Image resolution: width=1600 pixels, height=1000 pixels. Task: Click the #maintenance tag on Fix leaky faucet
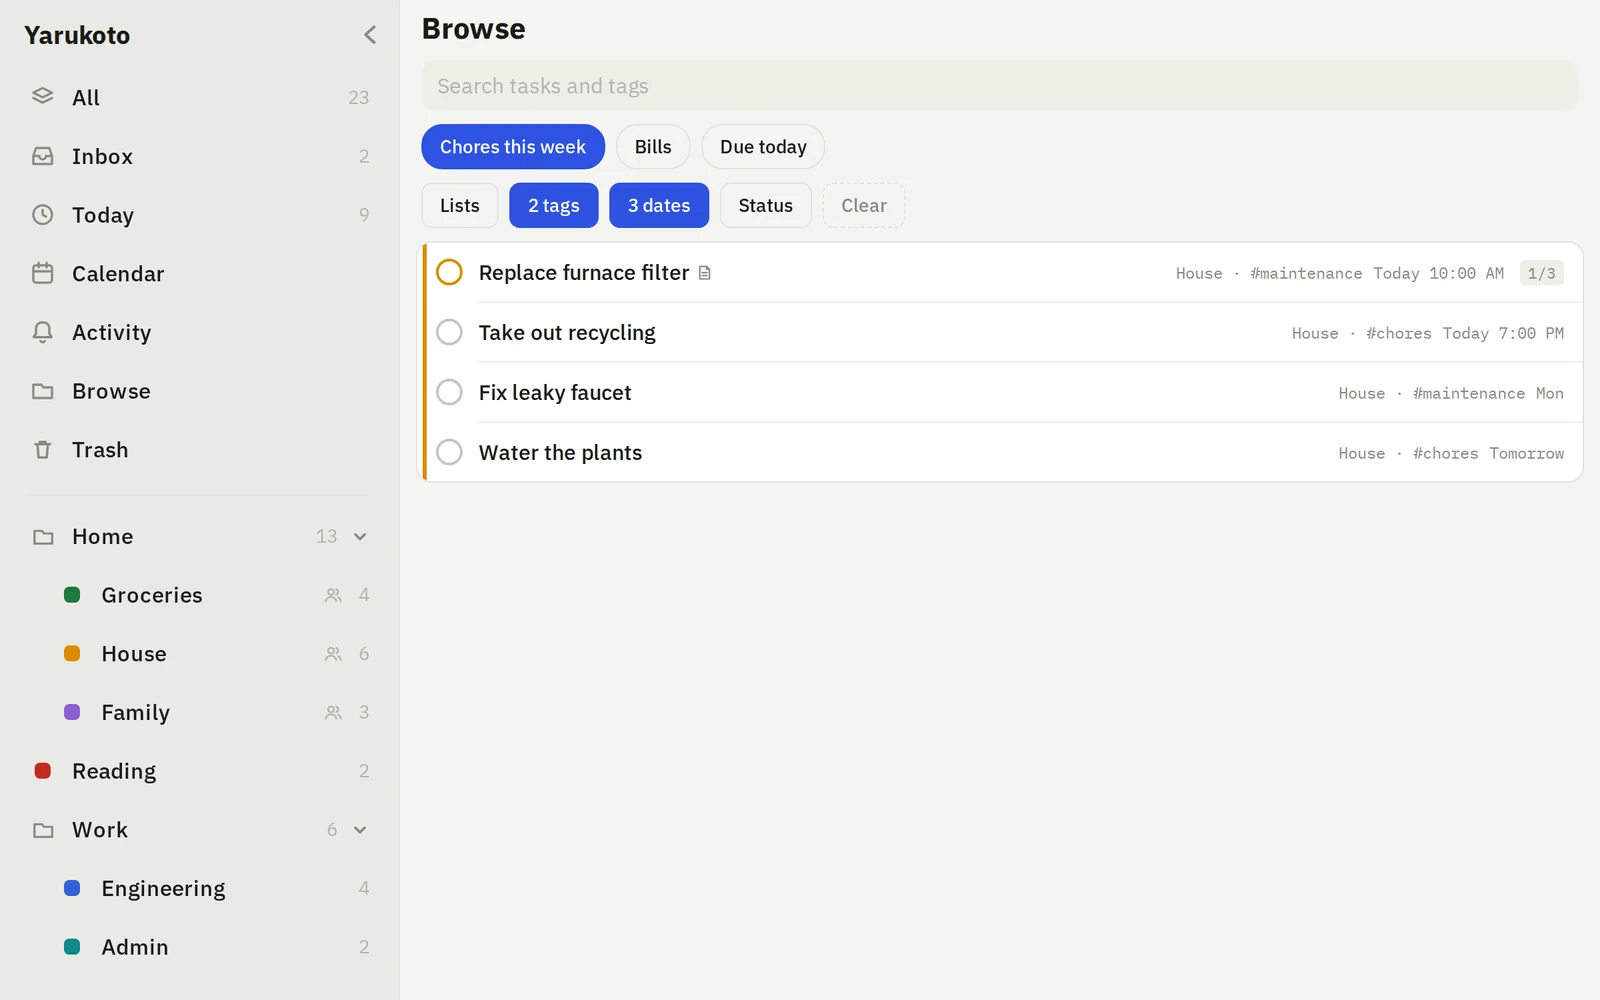click(1469, 393)
